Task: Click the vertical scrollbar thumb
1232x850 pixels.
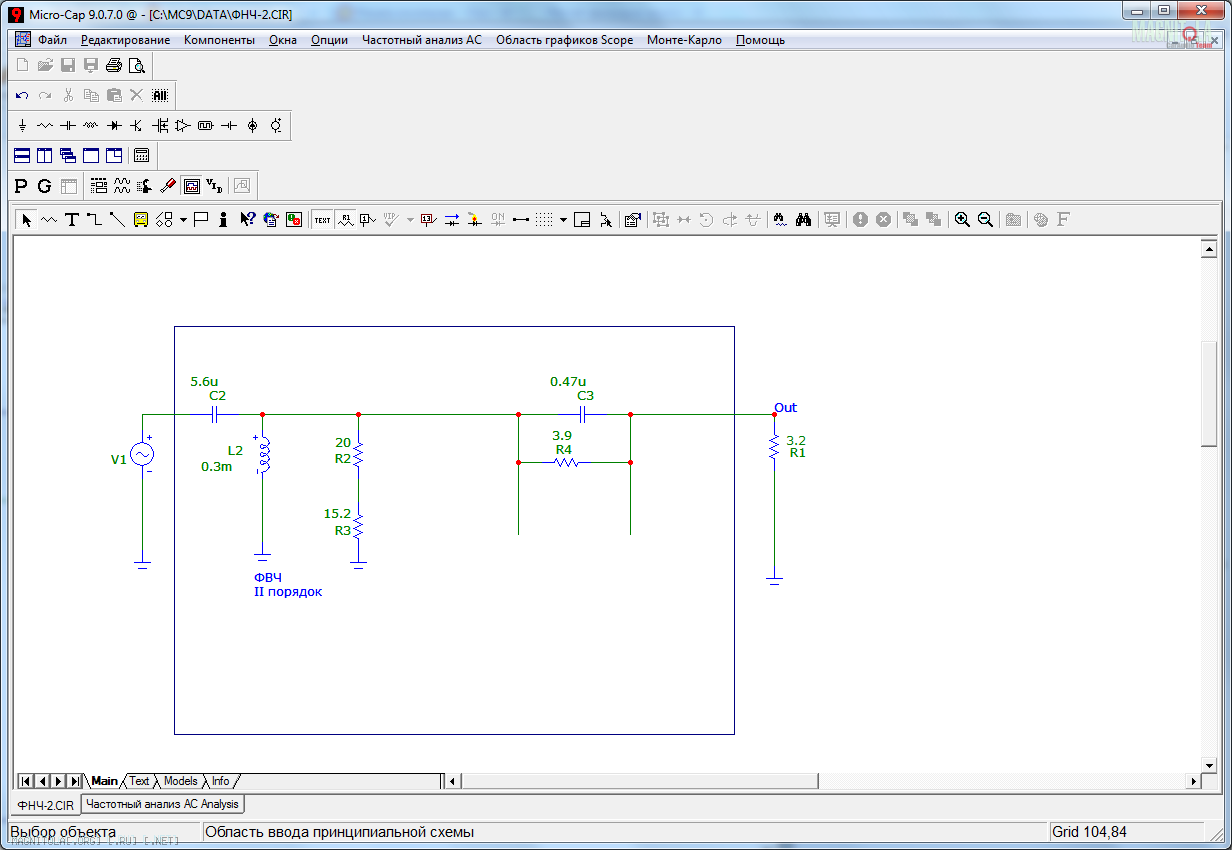Action: [1209, 393]
